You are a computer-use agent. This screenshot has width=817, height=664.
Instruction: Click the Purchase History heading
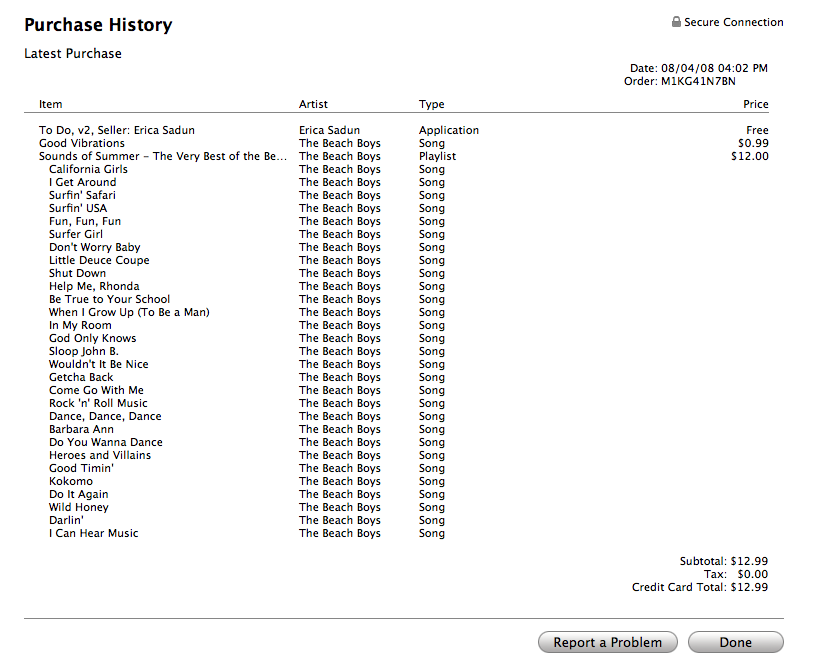coord(98,25)
